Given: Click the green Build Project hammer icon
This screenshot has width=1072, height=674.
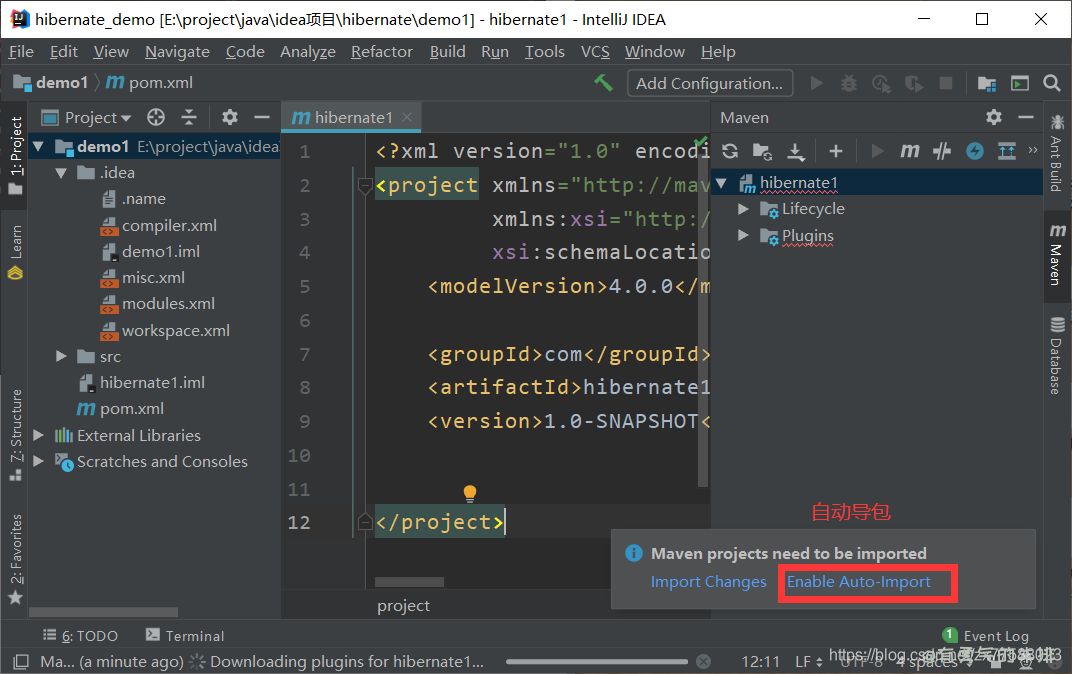Looking at the screenshot, I should [603, 83].
